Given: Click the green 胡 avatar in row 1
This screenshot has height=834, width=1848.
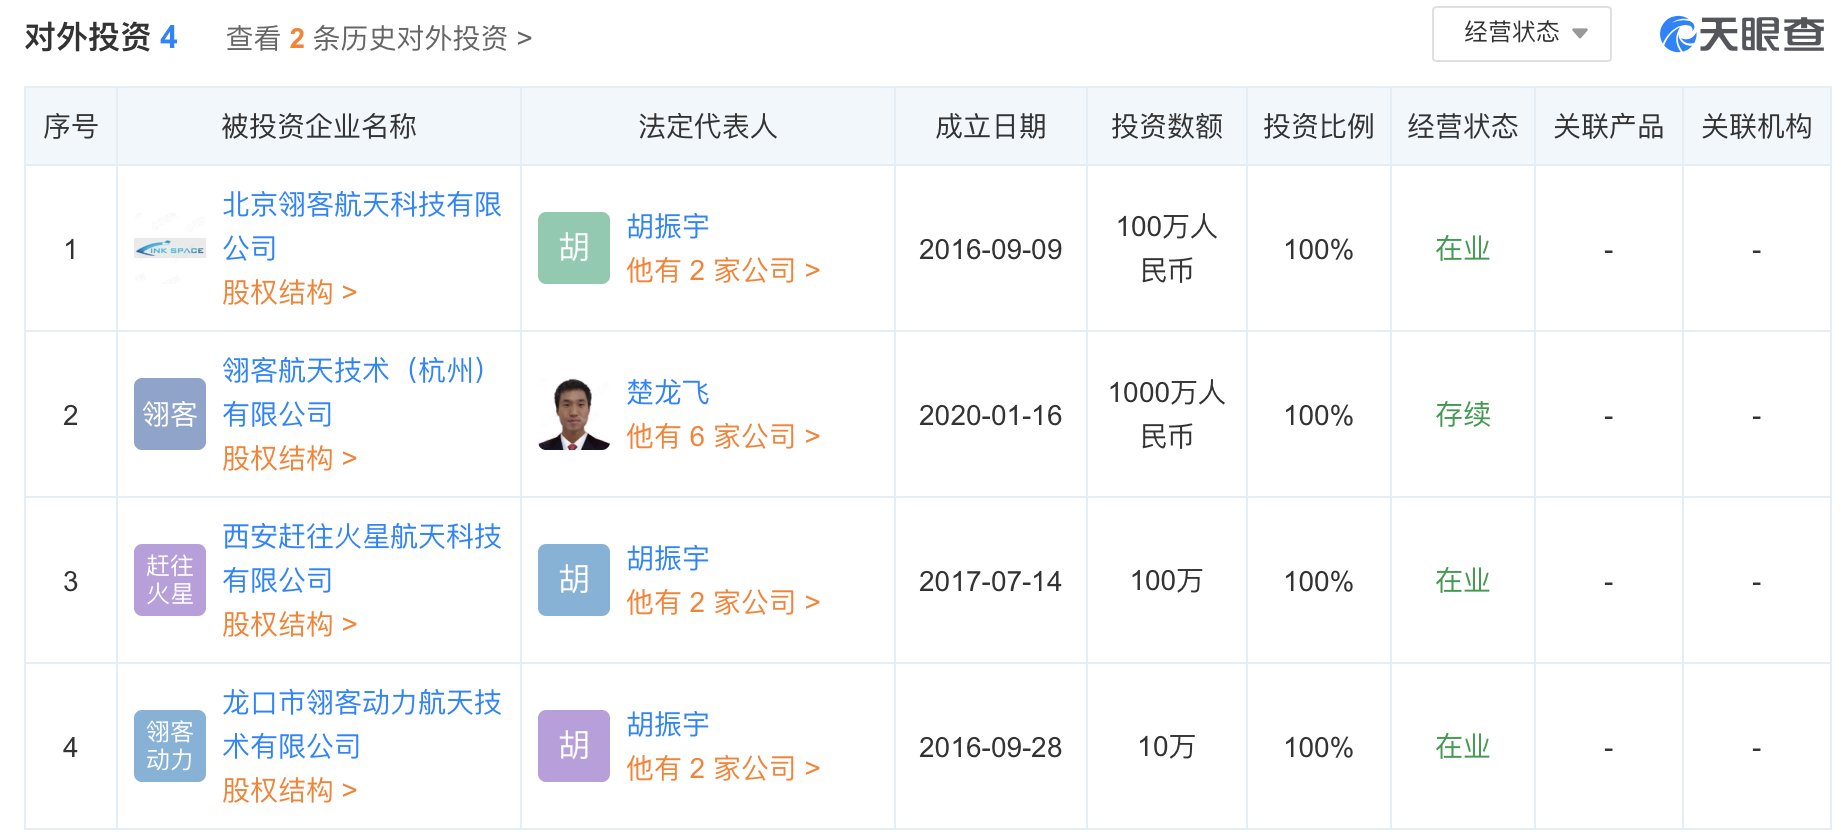Looking at the screenshot, I should click(x=574, y=248).
